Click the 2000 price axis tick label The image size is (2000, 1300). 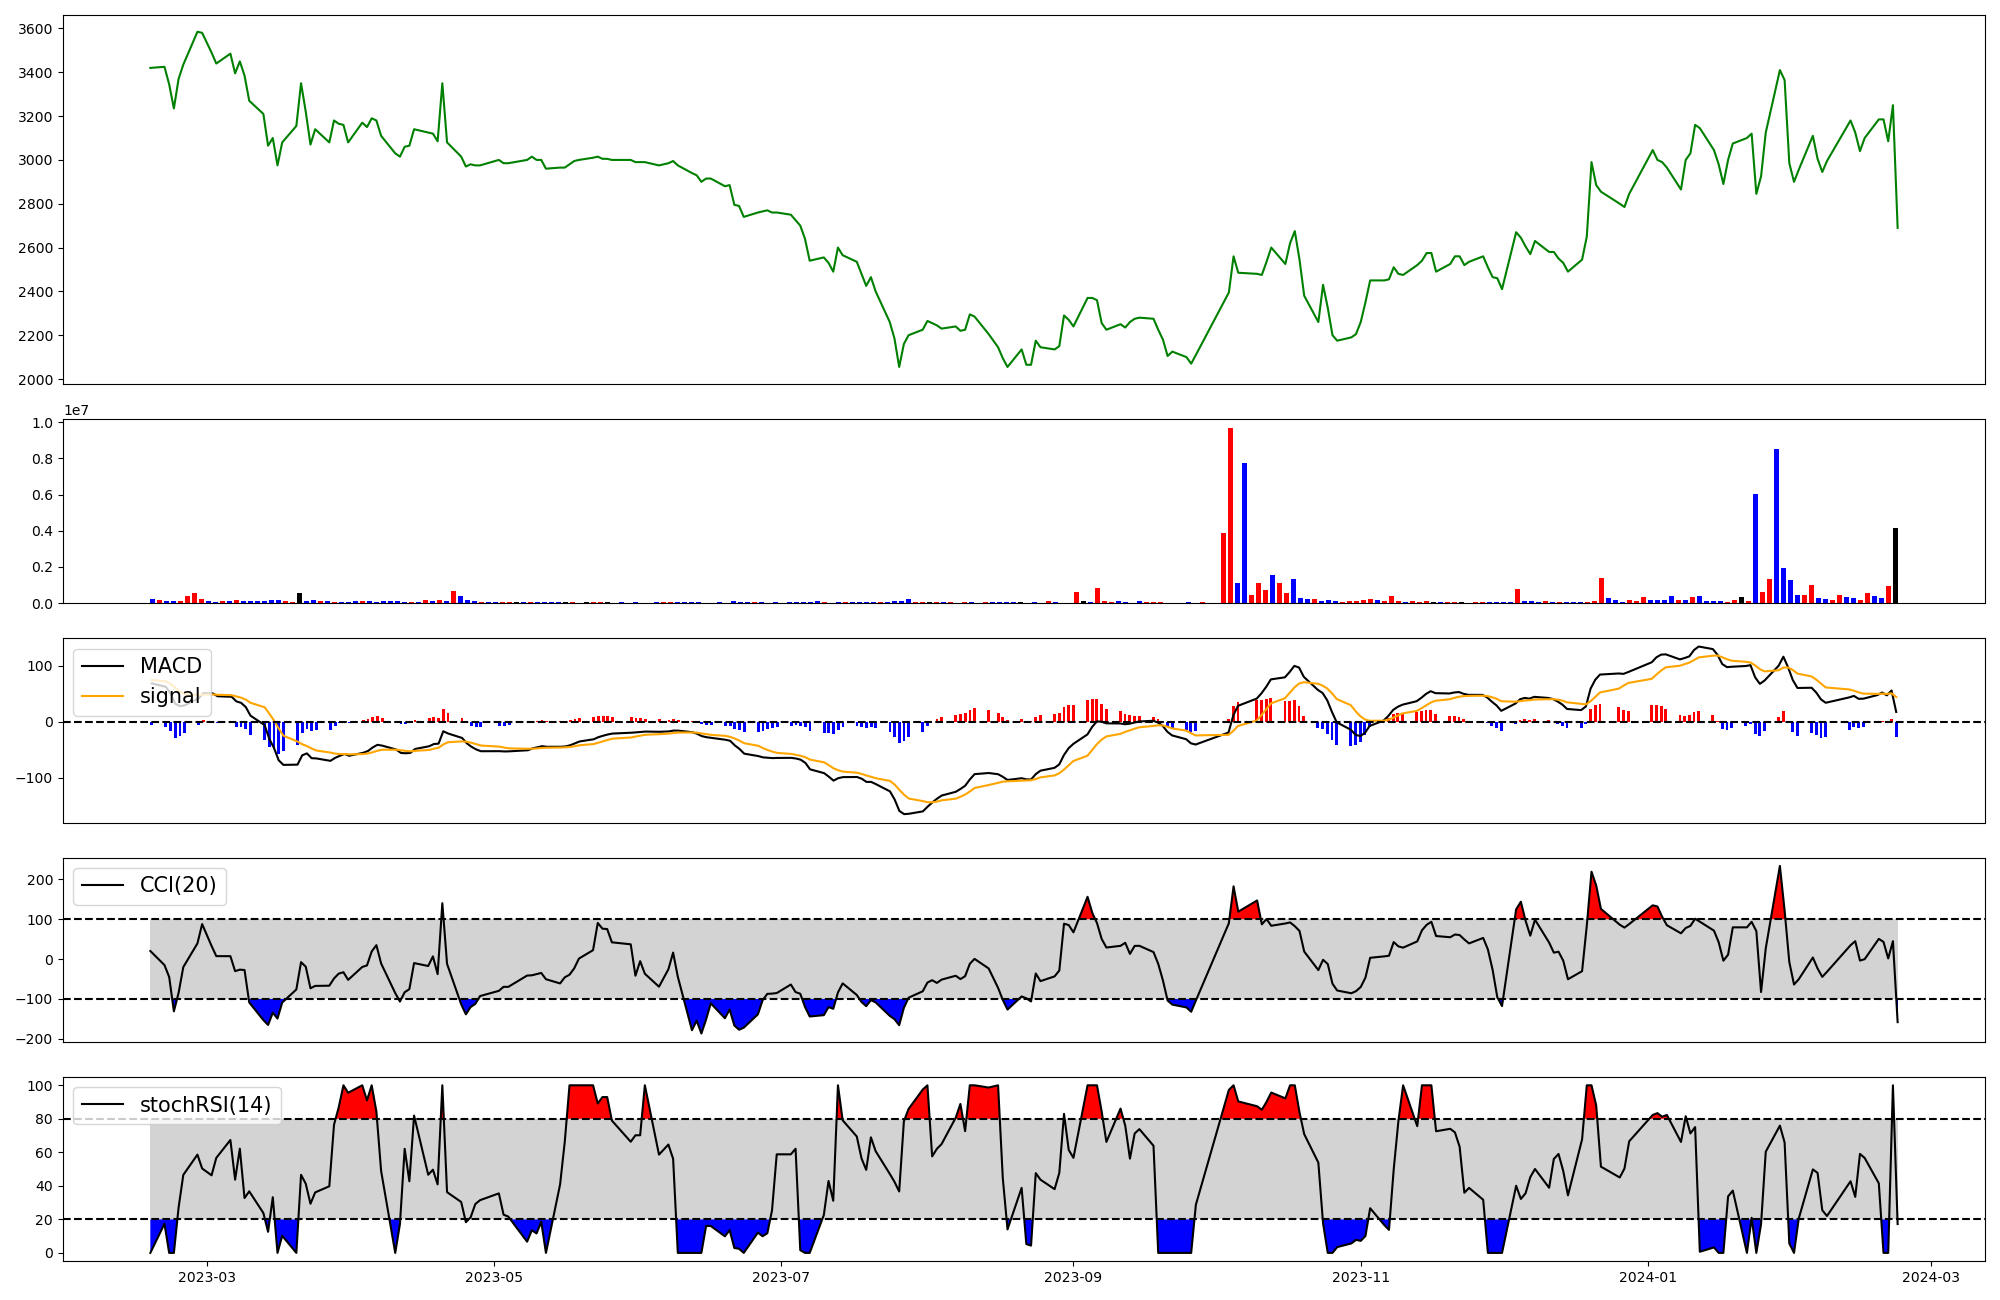pos(35,380)
